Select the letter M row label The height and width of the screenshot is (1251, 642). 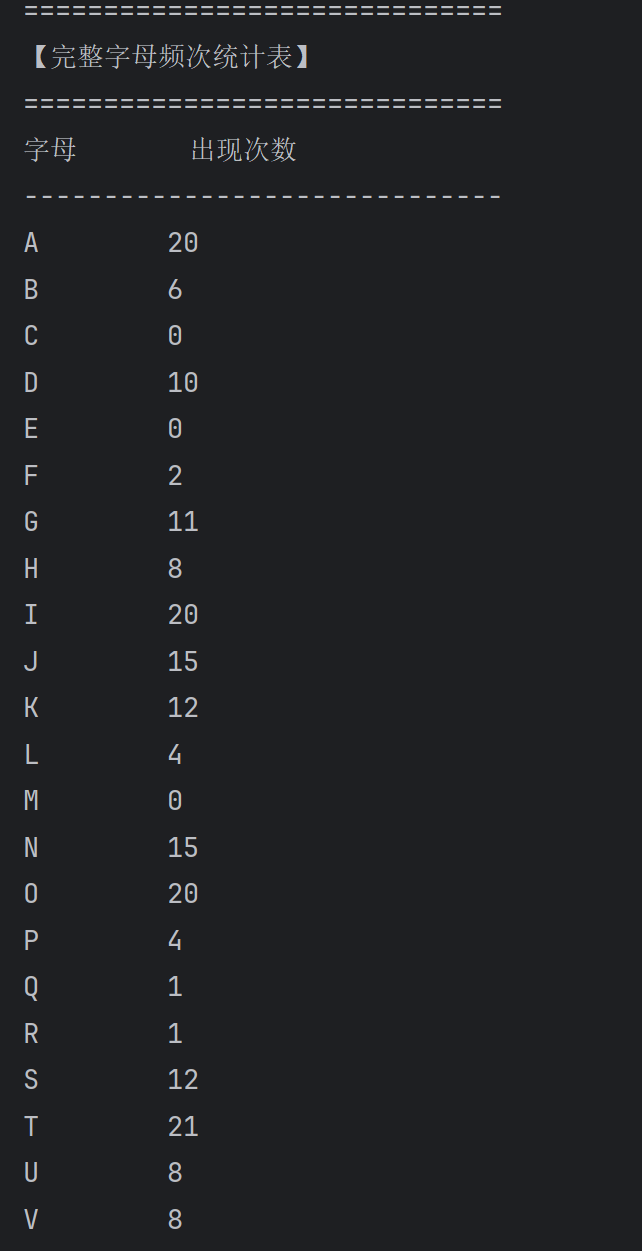click(31, 801)
